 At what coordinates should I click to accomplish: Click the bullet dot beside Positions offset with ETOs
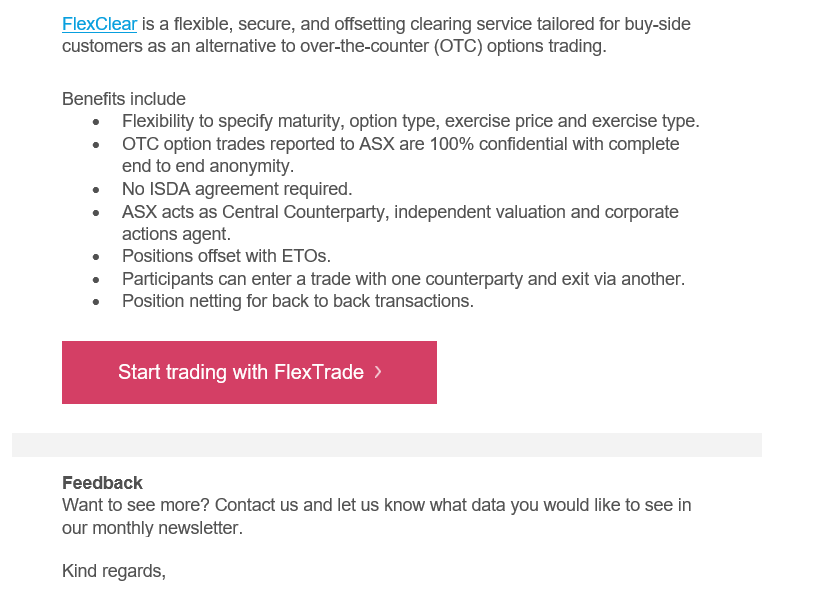[95, 257]
